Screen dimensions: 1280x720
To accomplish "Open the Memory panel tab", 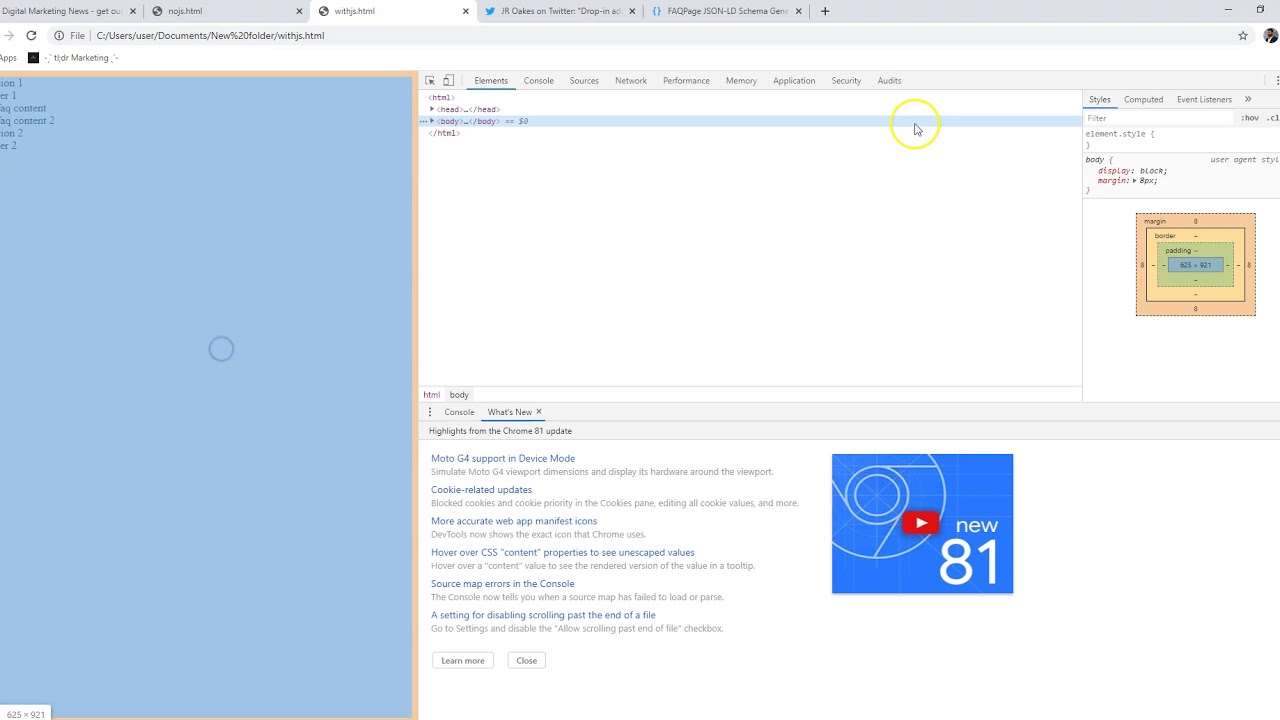I will (741, 81).
